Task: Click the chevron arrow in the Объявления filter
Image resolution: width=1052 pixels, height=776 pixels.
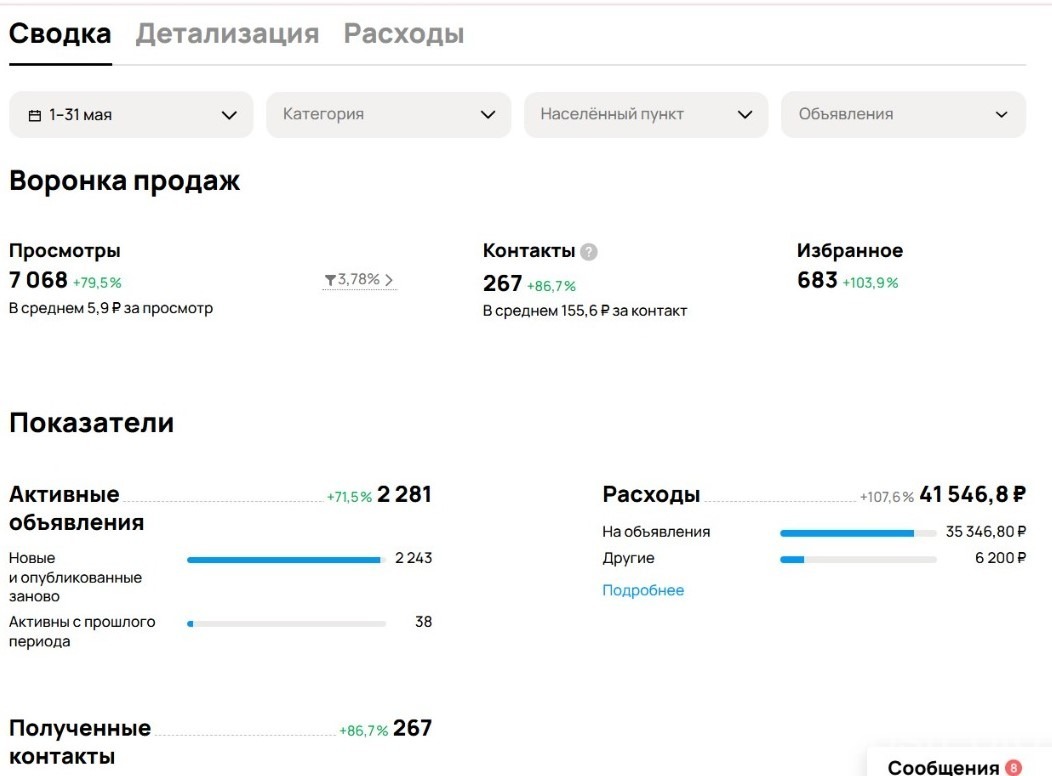Action: pyautogui.click(x=1002, y=115)
